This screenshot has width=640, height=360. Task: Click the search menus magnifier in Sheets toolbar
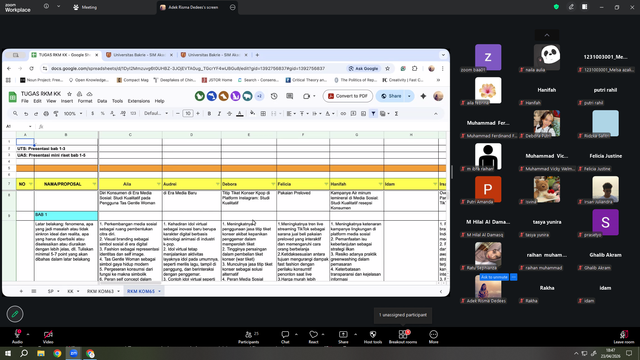click(x=15, y=113)
